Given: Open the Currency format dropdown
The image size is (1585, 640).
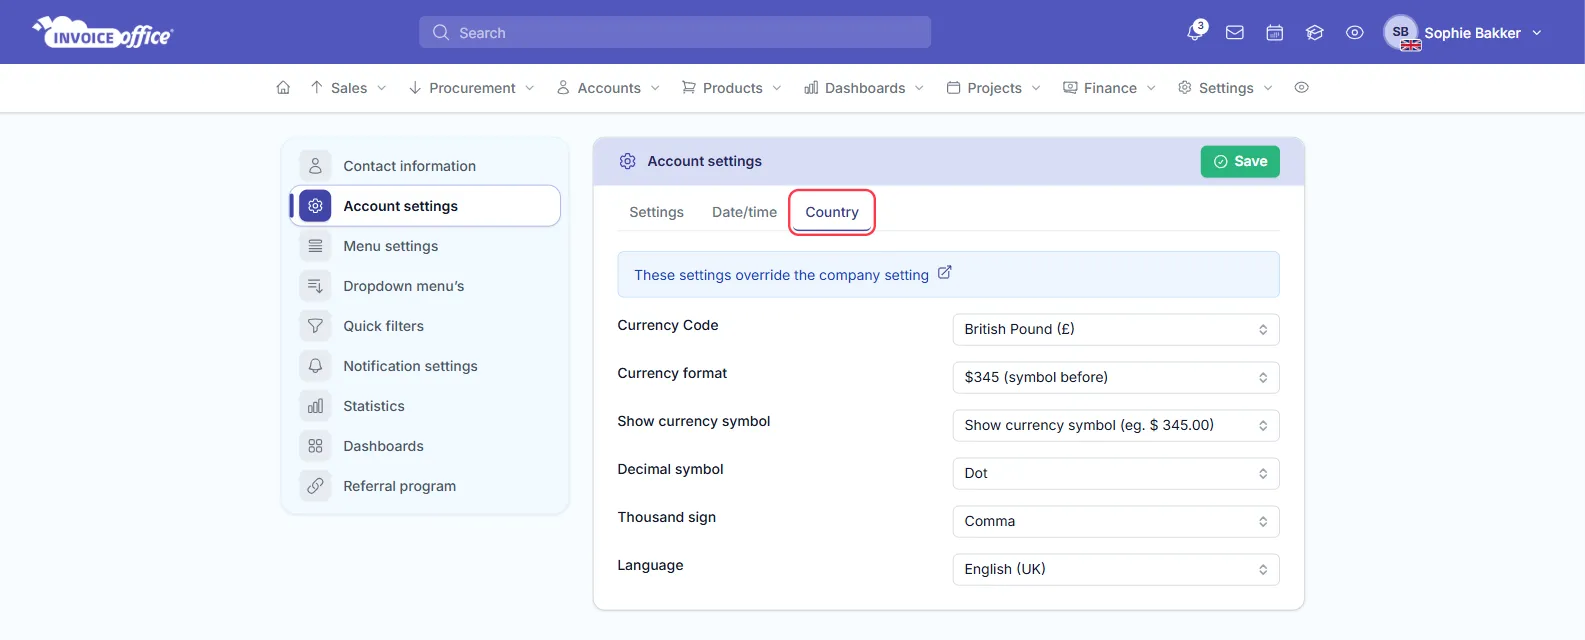Looking at the screenshot, I should [1116, 377].
